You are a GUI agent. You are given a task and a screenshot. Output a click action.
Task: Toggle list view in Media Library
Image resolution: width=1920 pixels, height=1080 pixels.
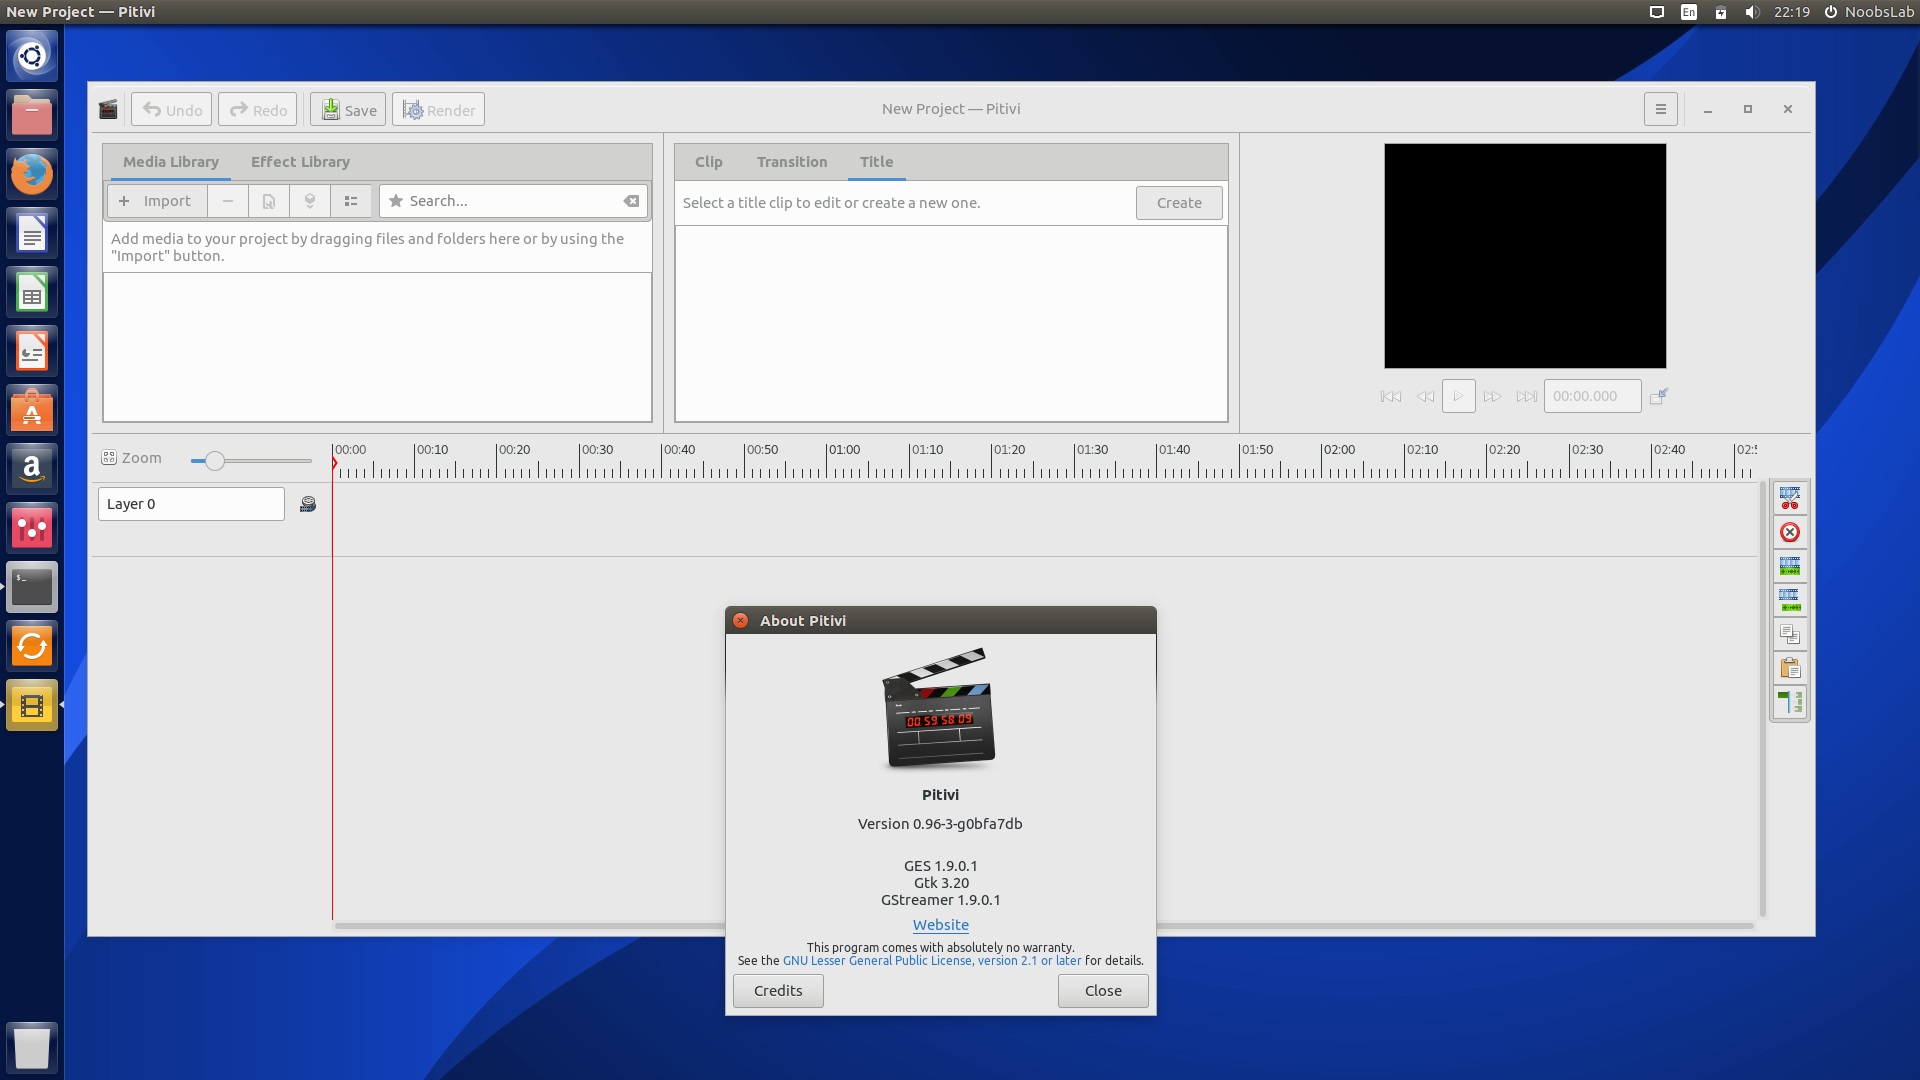350,201
